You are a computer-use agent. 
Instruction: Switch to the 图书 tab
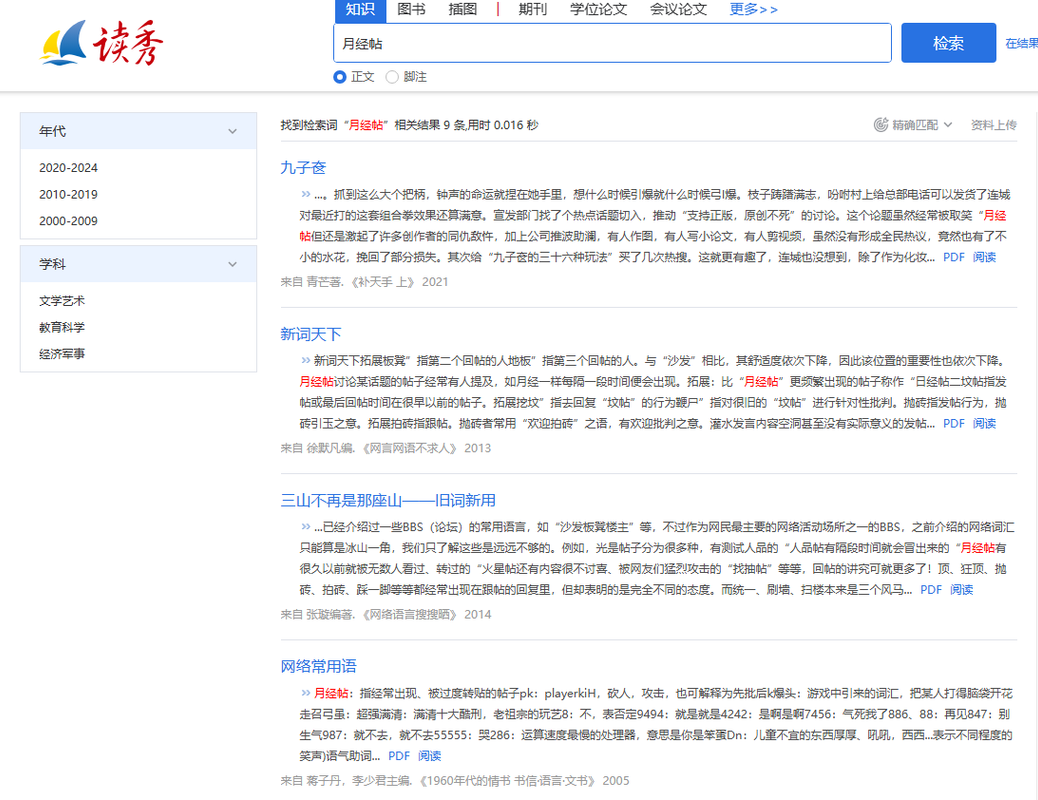411,9
